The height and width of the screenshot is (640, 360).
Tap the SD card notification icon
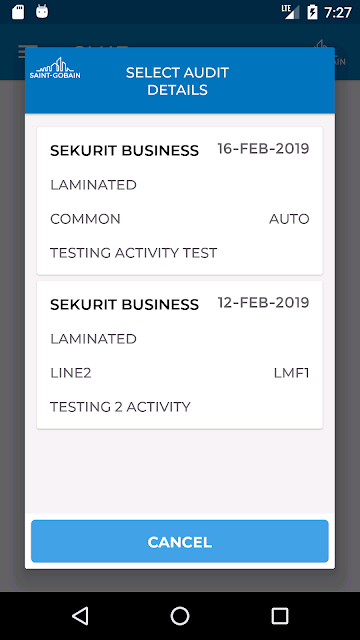[x=18, y=12]
